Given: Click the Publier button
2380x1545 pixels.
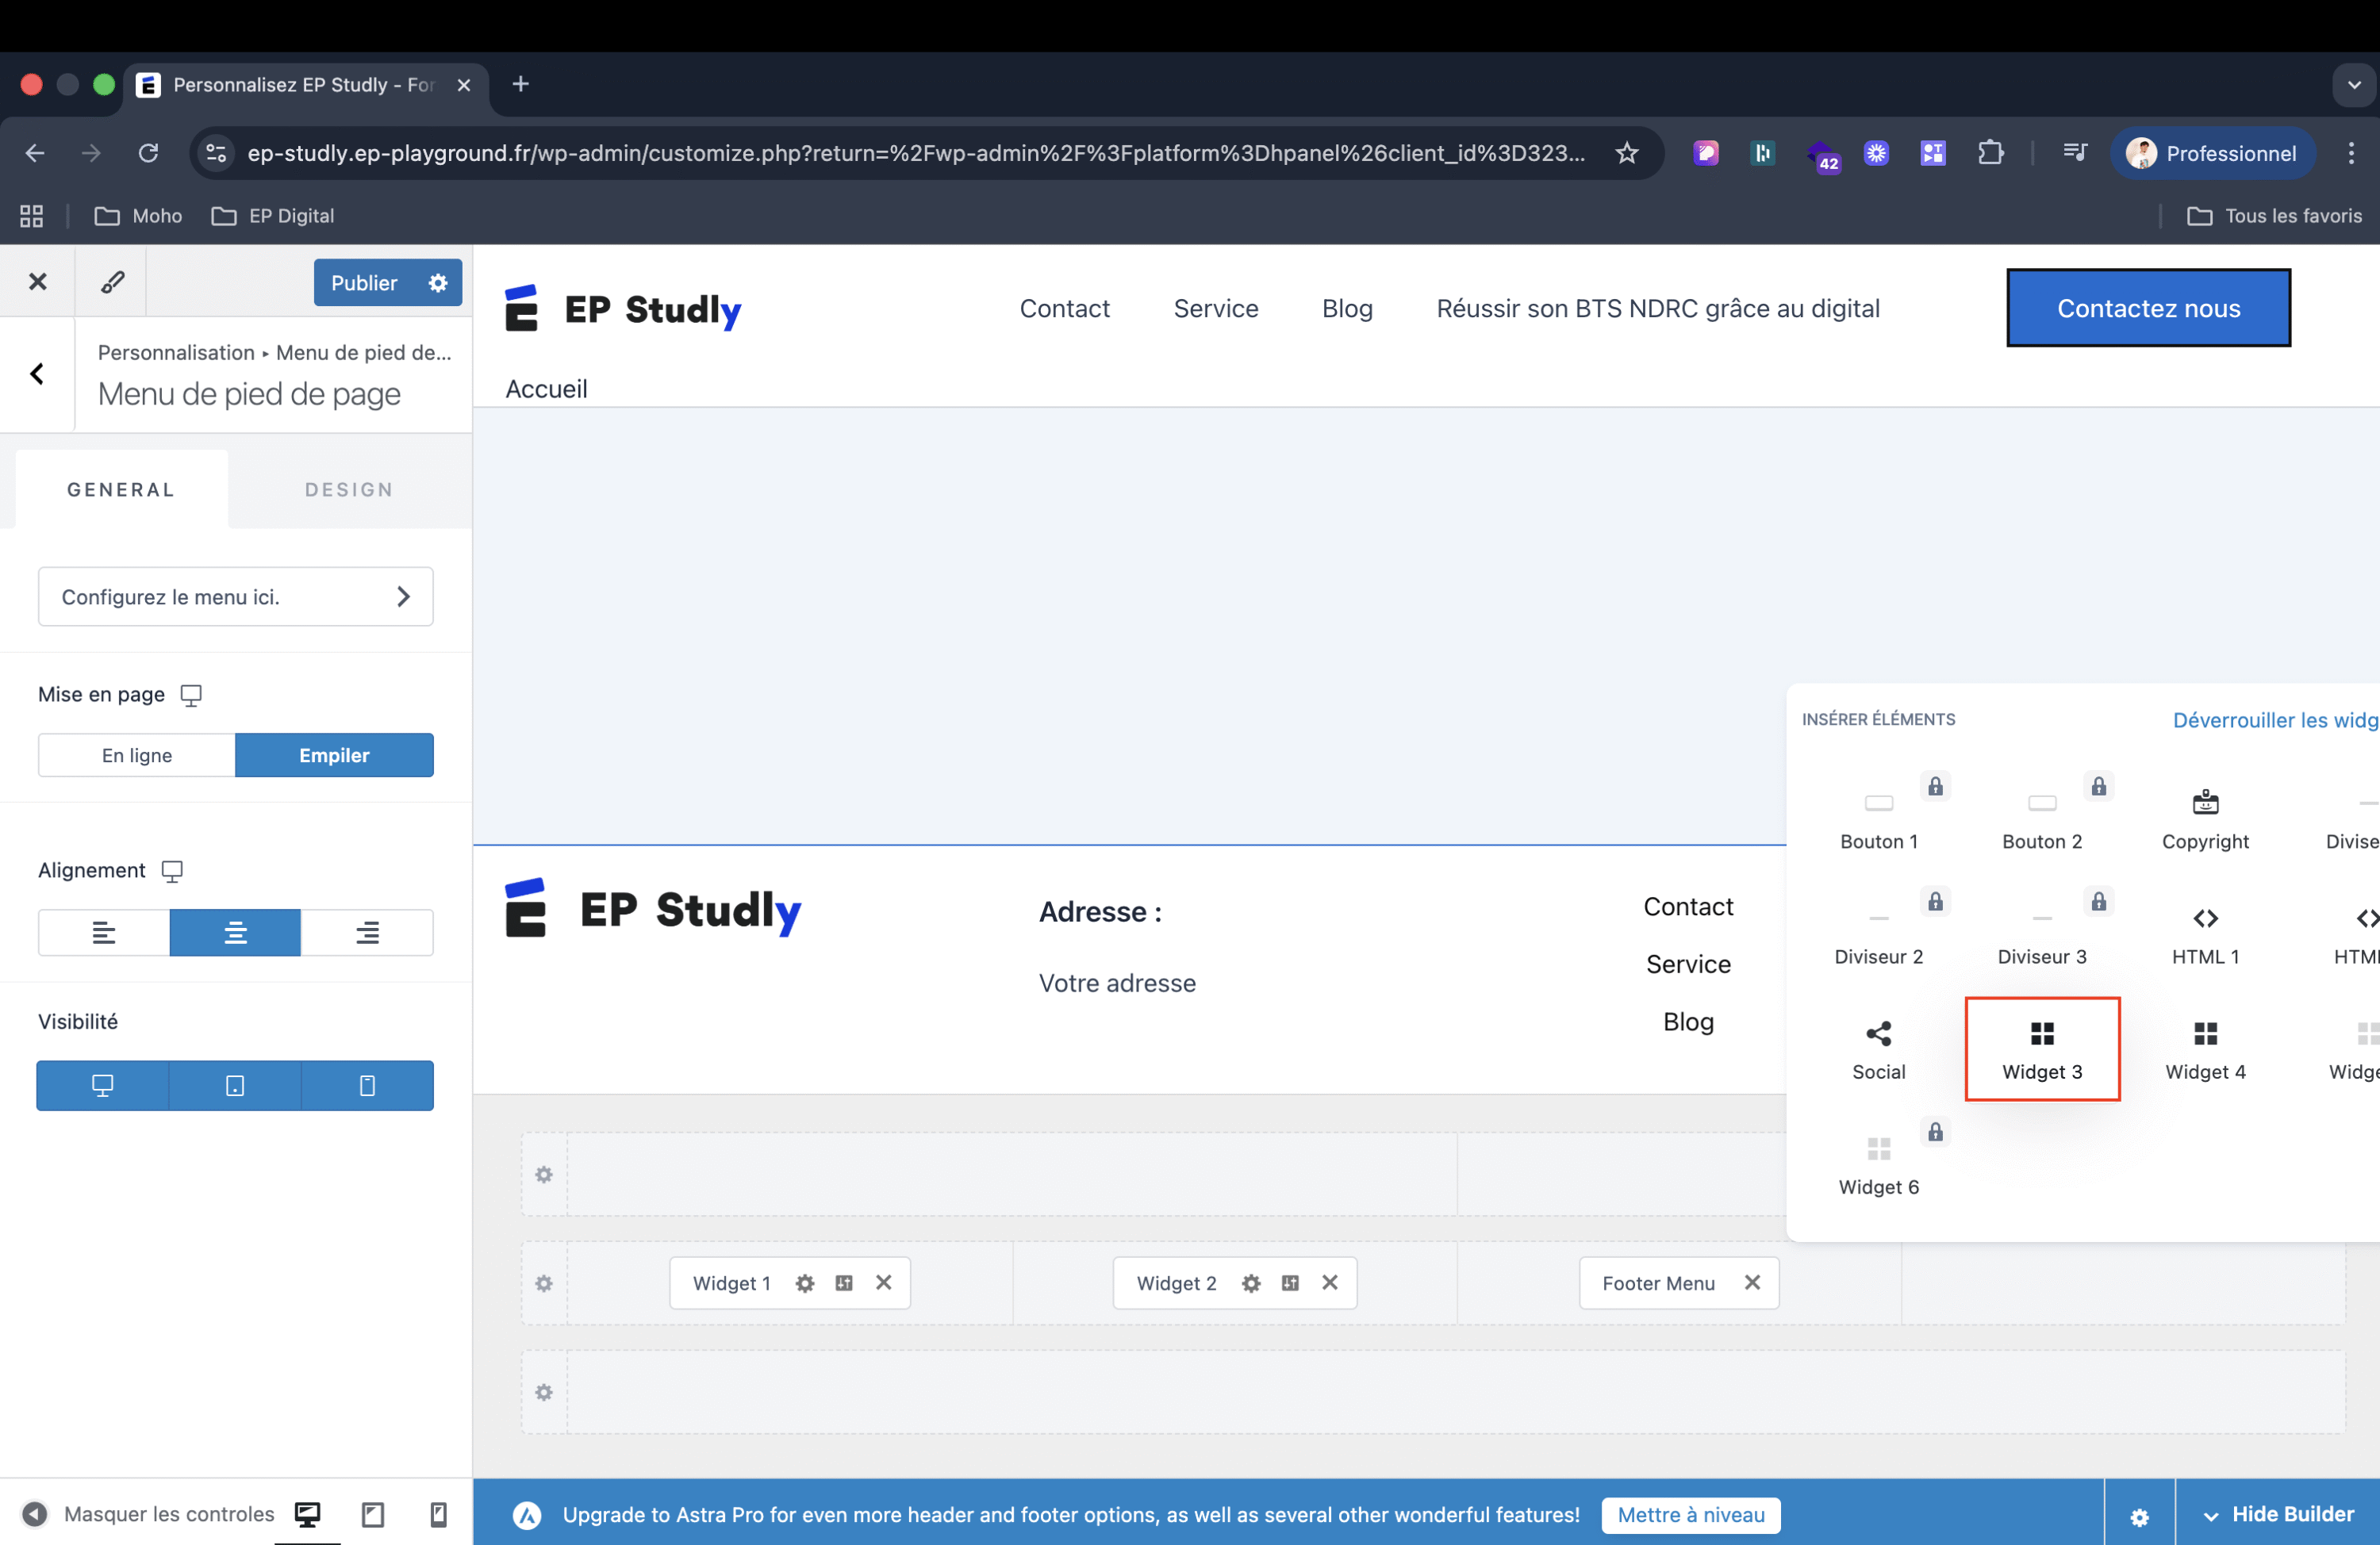Looking at the screenshot, I should coord(364,283).
